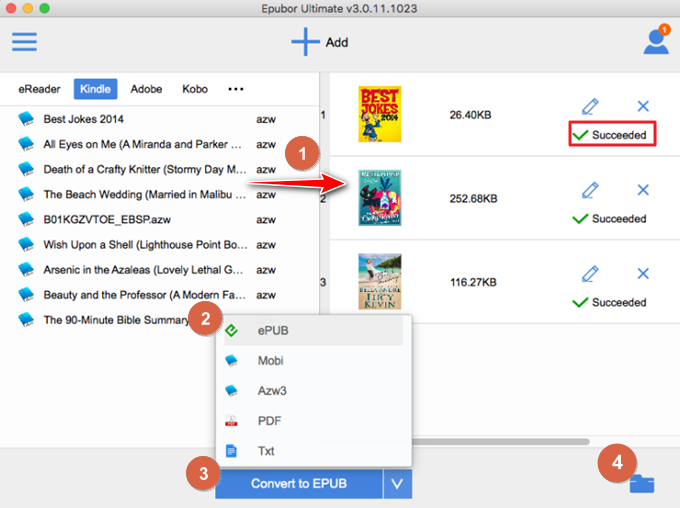680x508 pixels.
Task: Click the Add plus icon
Action: [305, 42]
